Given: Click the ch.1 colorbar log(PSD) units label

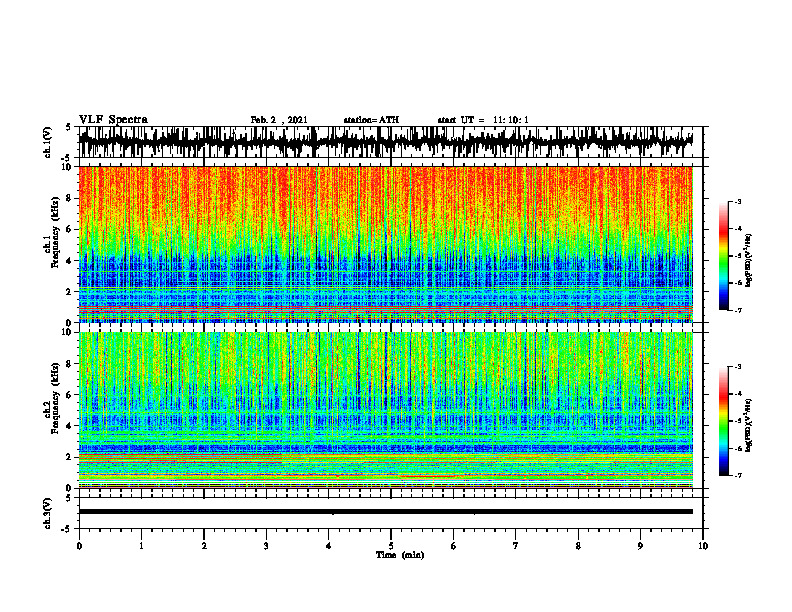Looking at the screenshot, I should coord(749,261).
